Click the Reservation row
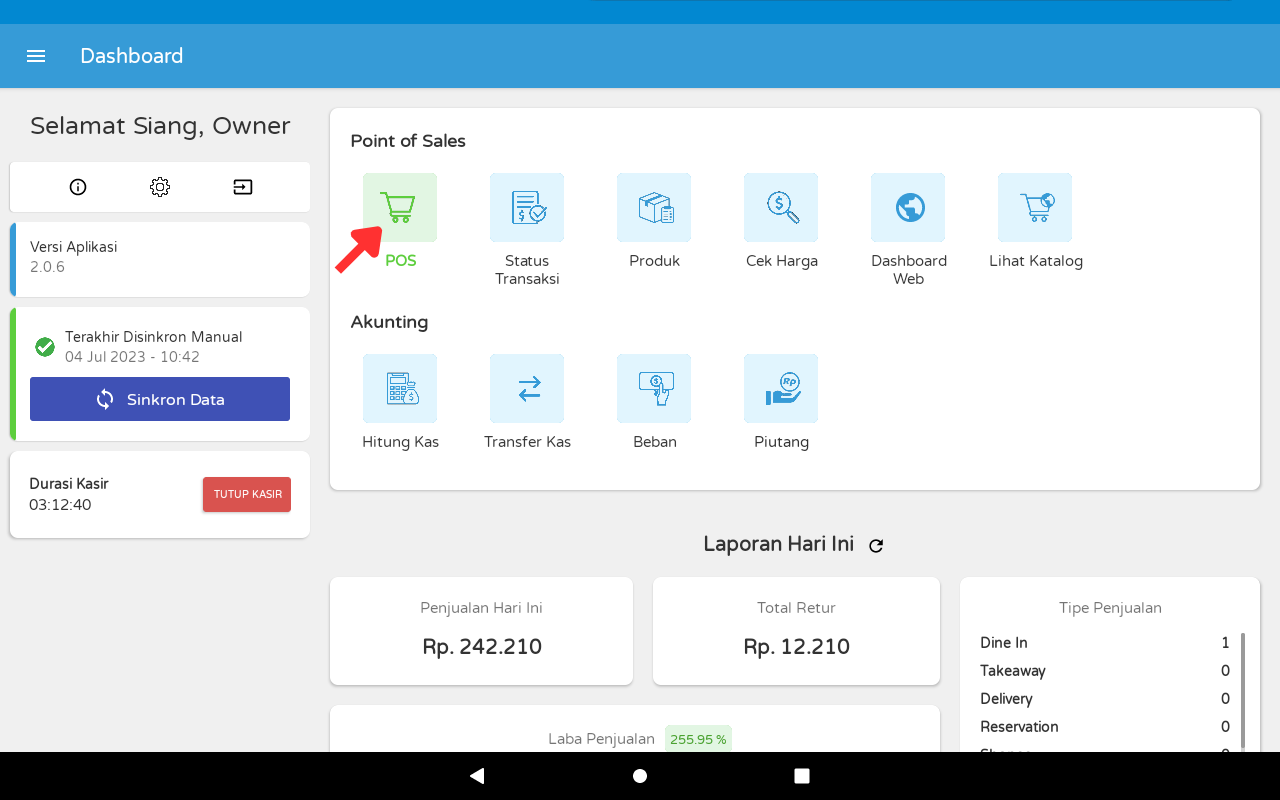Image resolution: width=1280 pixels, height=800 pixels. [1105, 727]
